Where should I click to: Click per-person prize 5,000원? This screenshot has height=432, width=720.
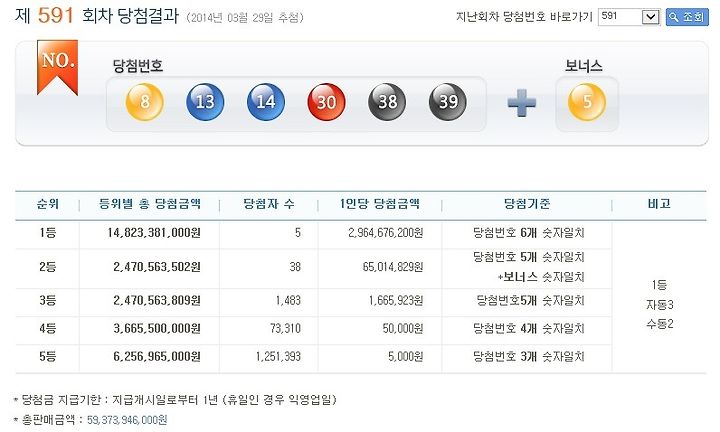(x=405, y=357)
